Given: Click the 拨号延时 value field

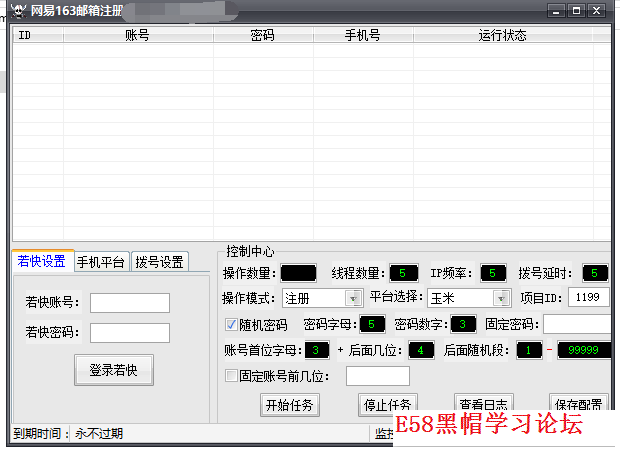Looking at the screenshot, I should 595,273.
